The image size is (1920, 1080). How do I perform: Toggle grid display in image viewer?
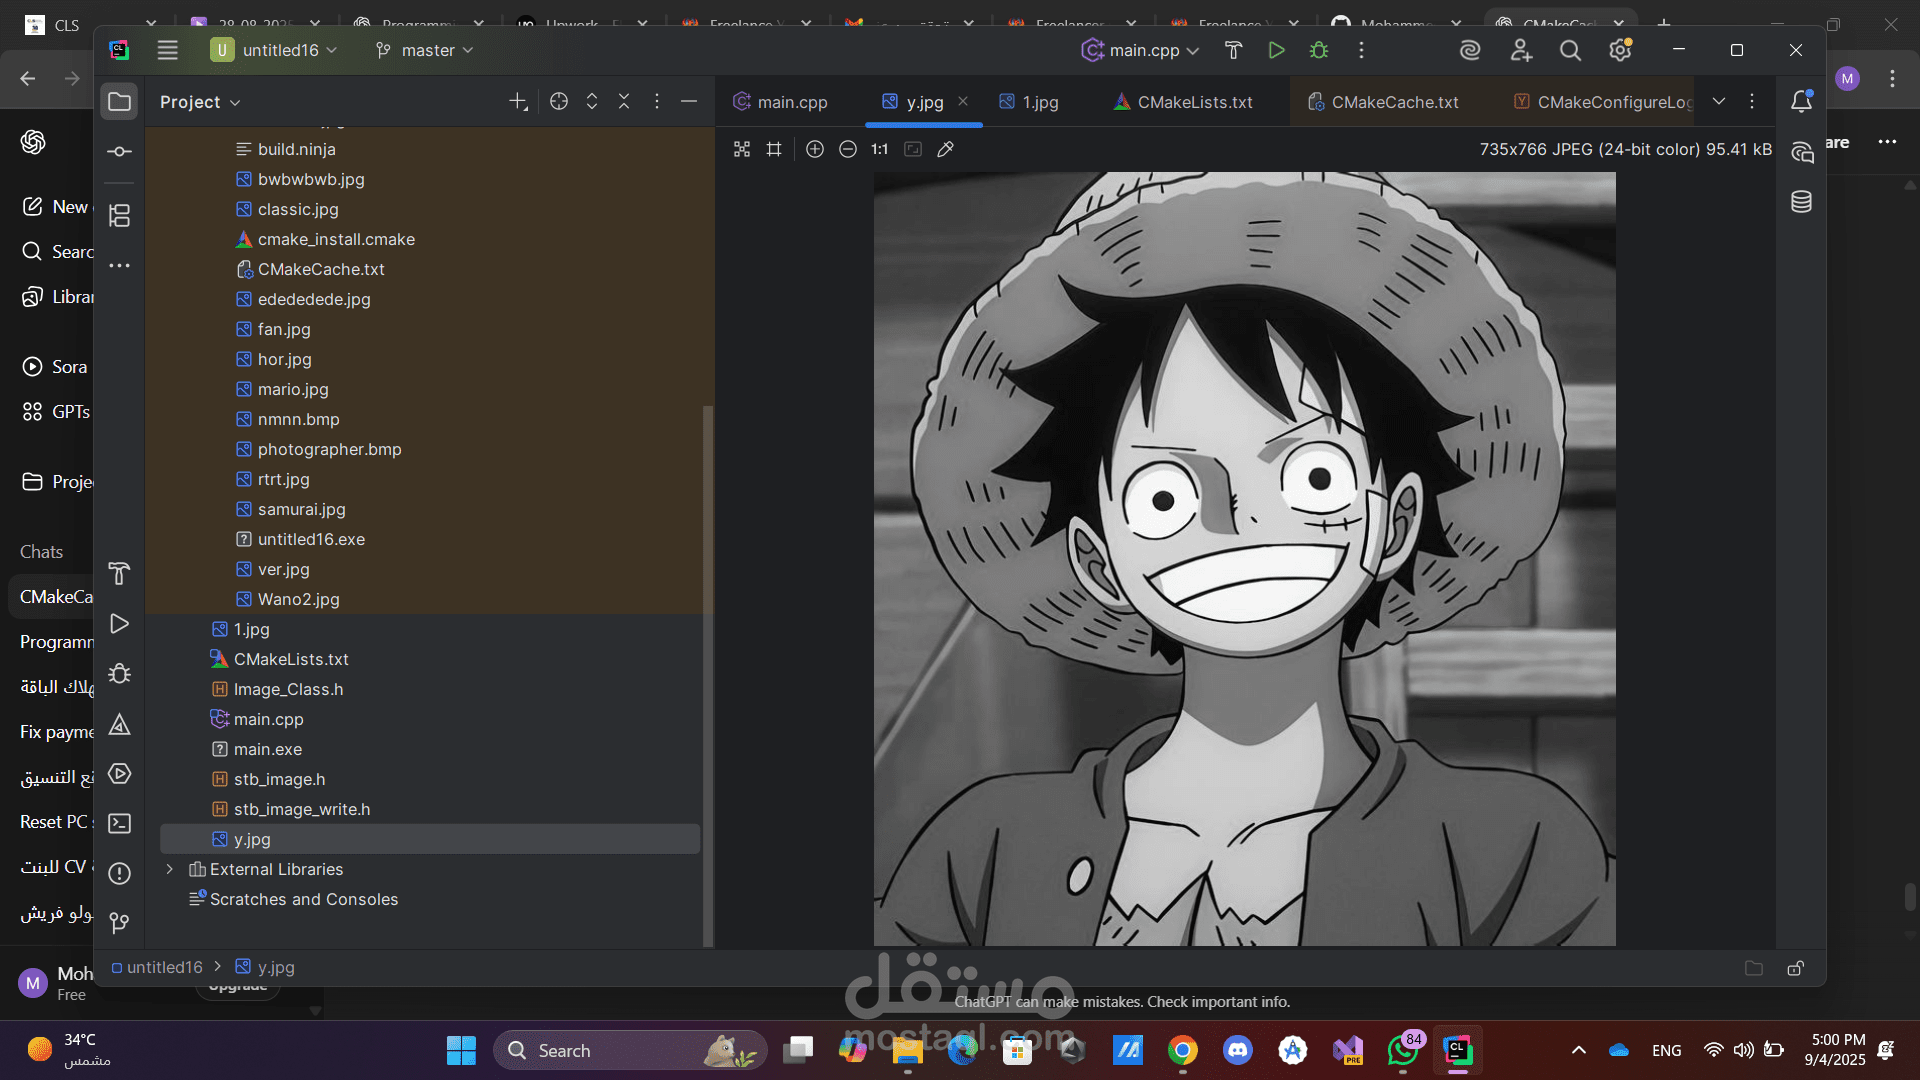[x=774, y=149]
